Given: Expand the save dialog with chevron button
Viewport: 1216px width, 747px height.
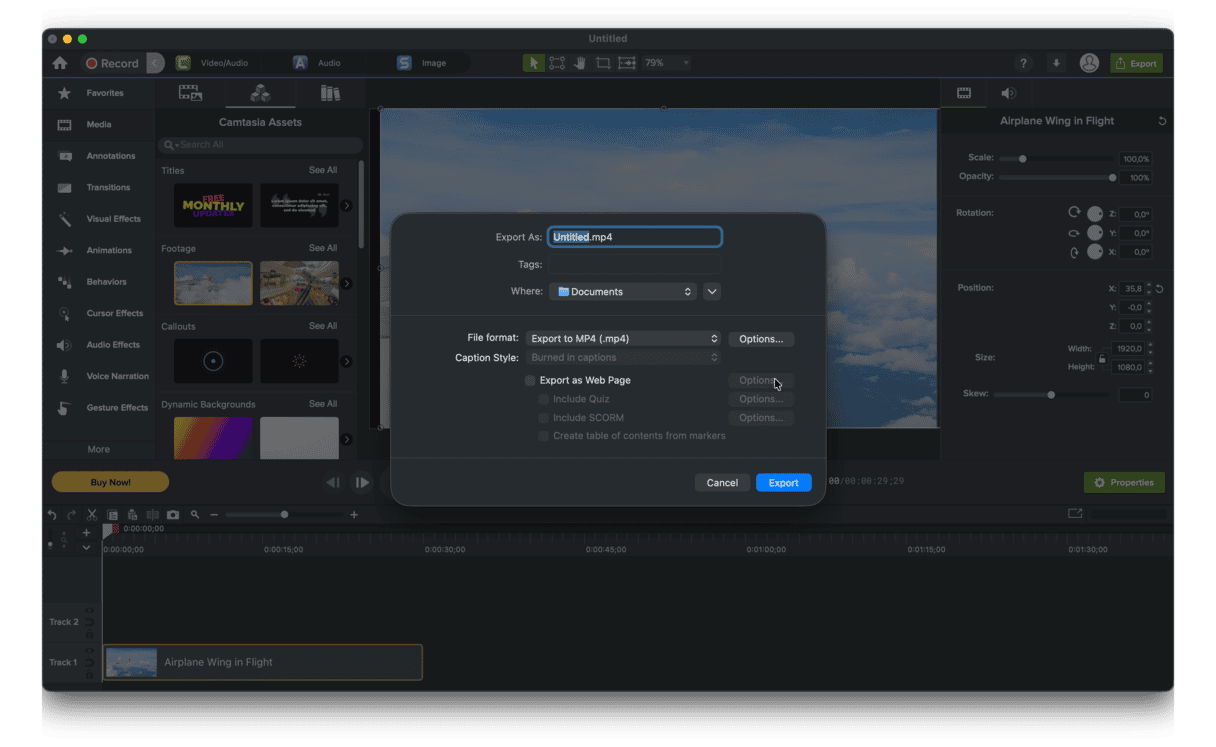Looking at the screenshot, I should click(x=712, y=292).
